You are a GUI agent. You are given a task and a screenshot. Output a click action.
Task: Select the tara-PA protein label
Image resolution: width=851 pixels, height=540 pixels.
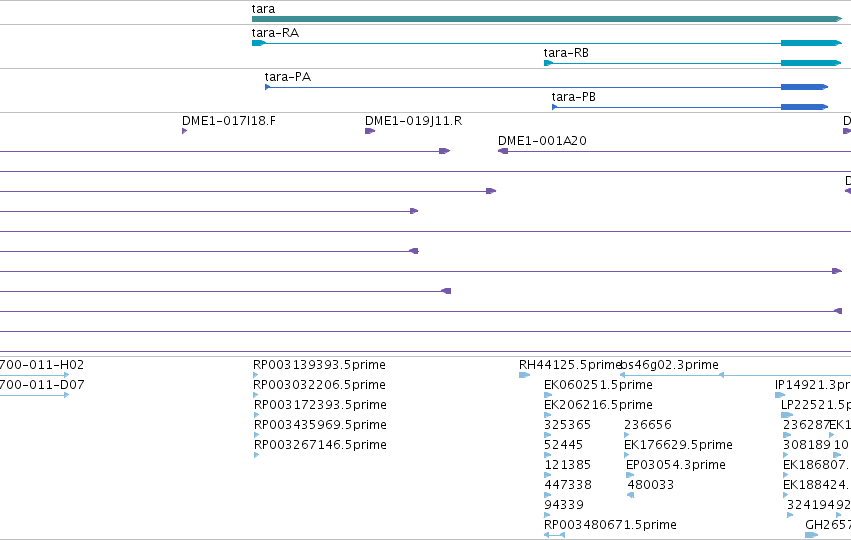coord(288,77)
